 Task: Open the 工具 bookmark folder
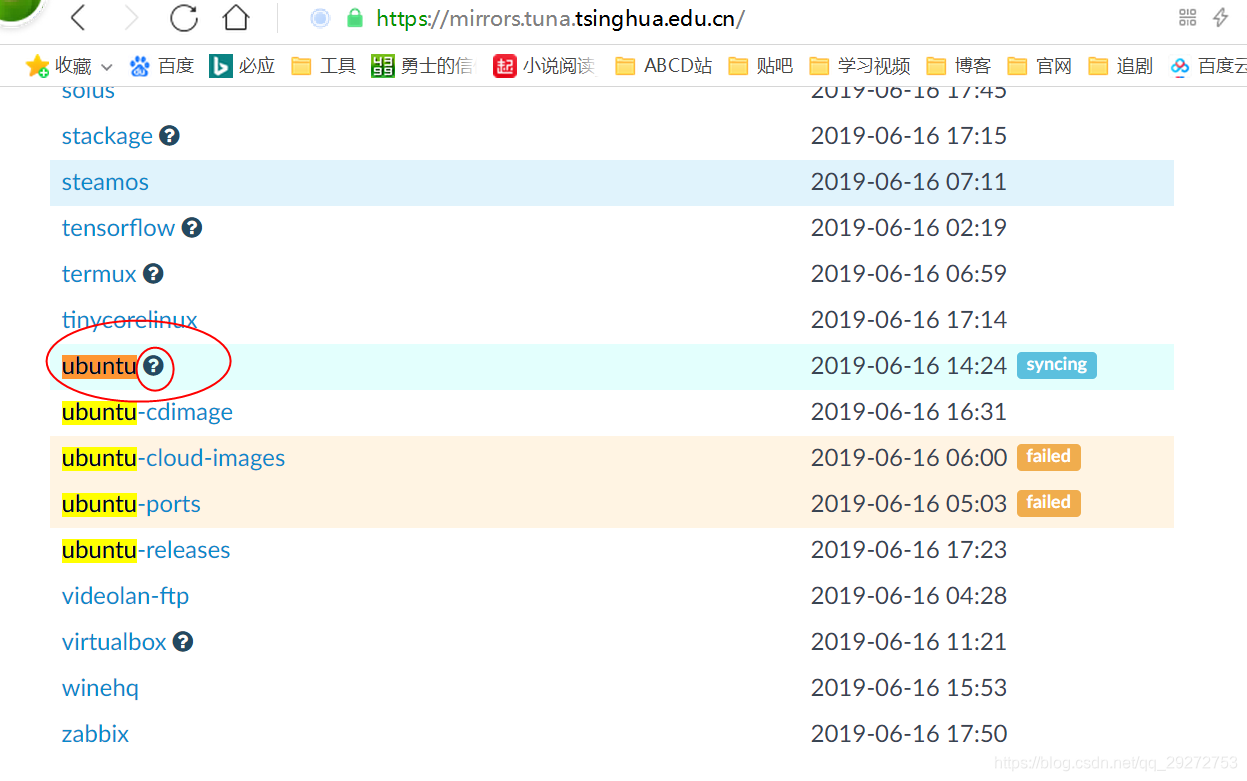coord(323,66)
